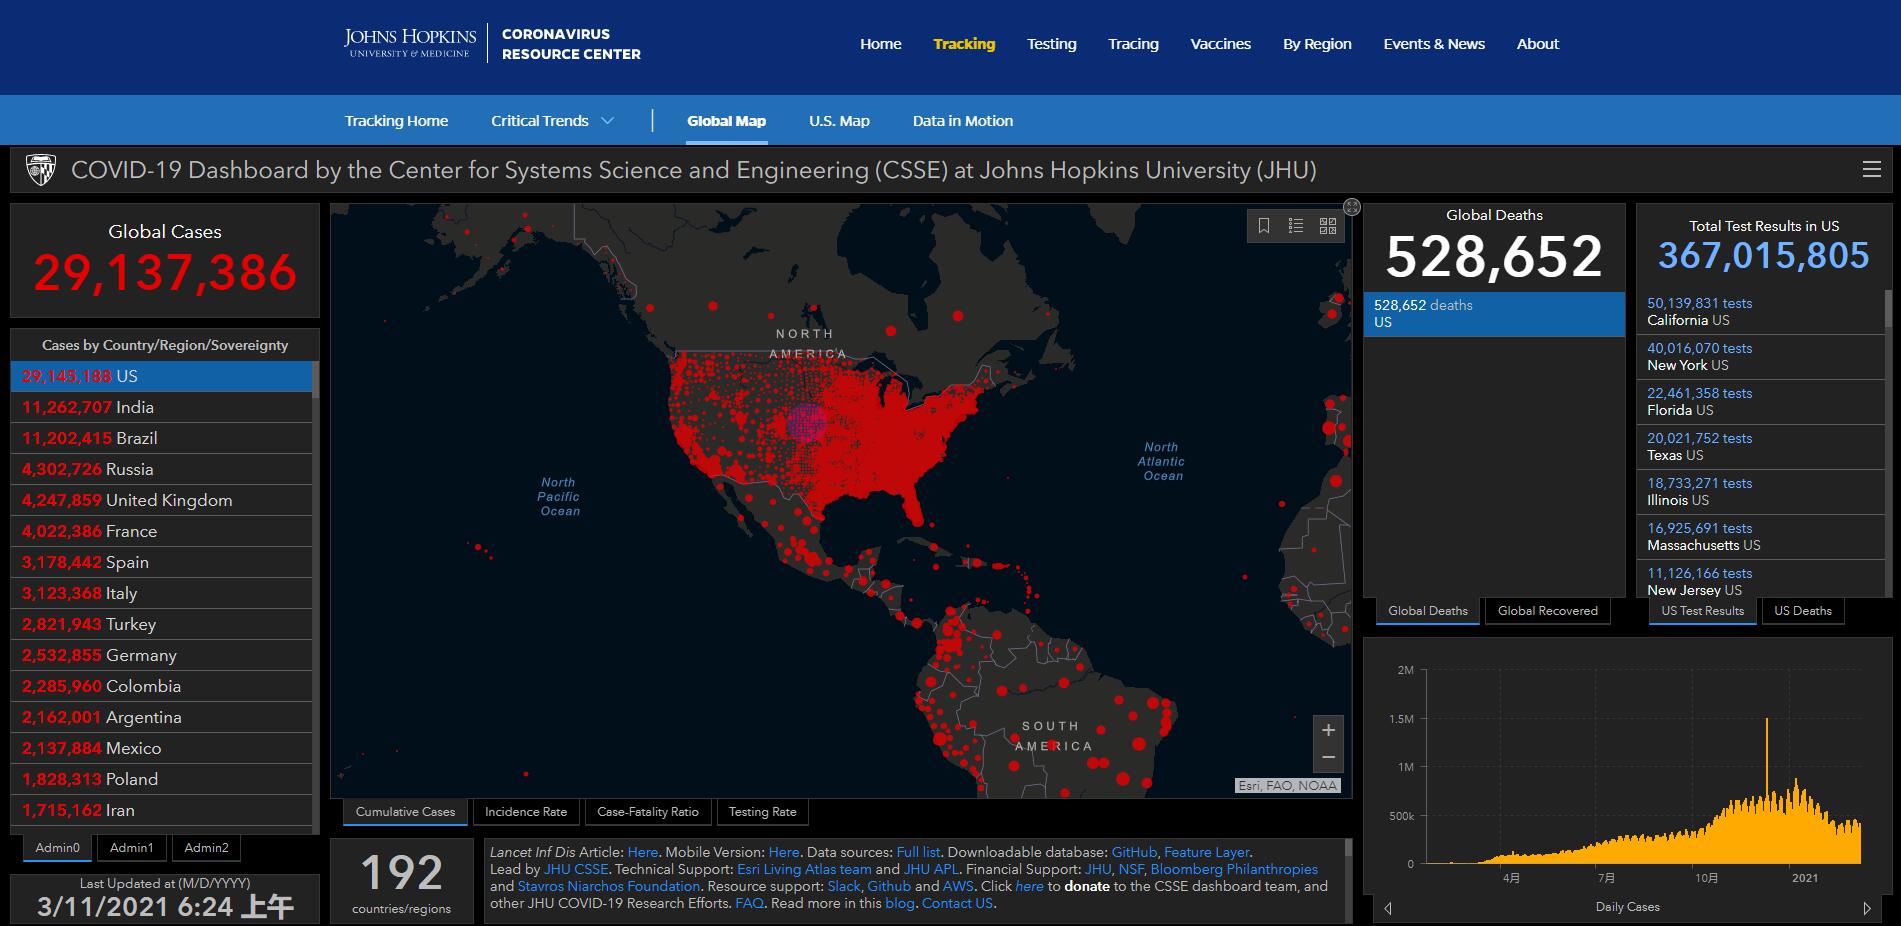Viewport: 1901px width, 926px height.
Task: Open the Feature Layer link
Action: (1207, 853)
